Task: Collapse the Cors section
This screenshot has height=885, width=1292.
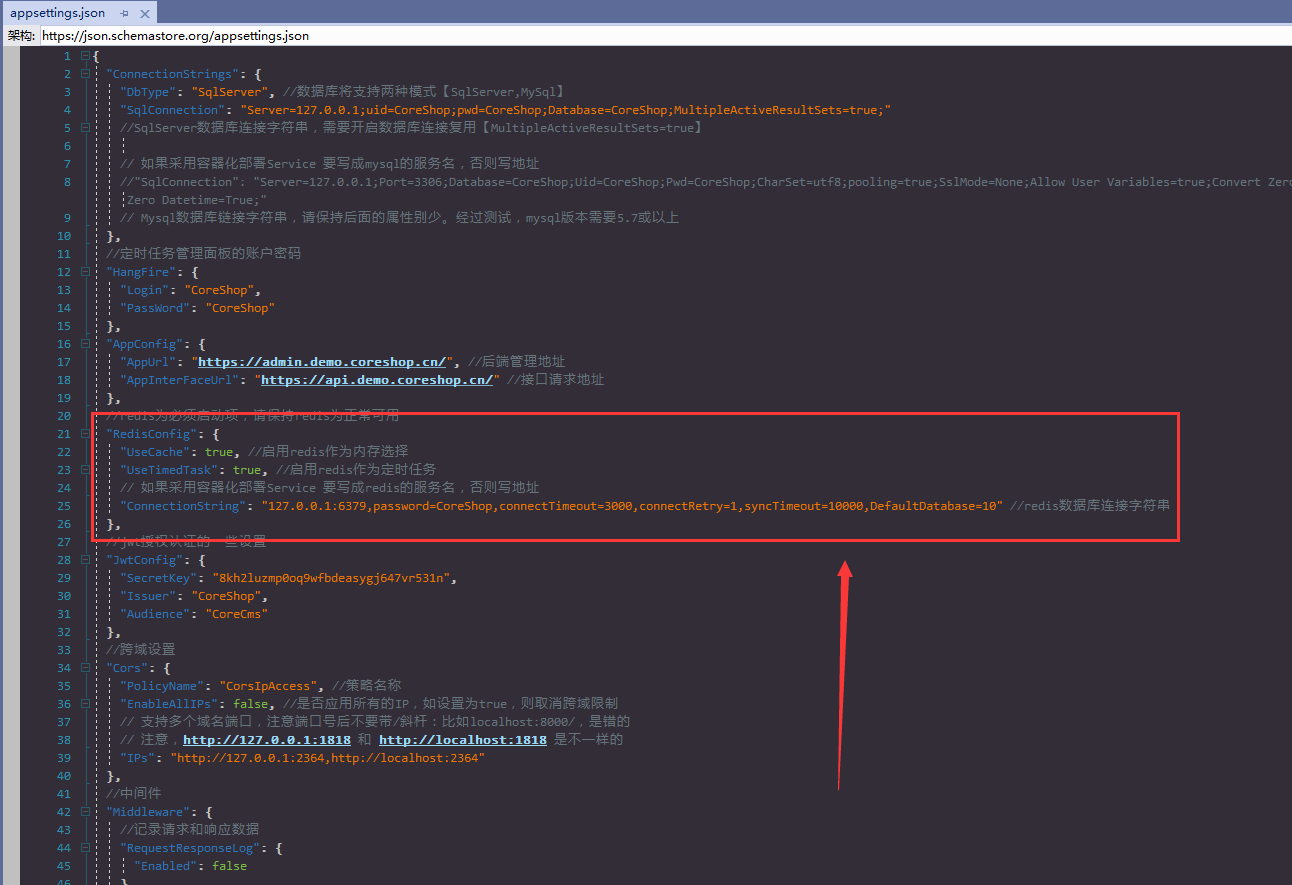Action: pos(83,668)
